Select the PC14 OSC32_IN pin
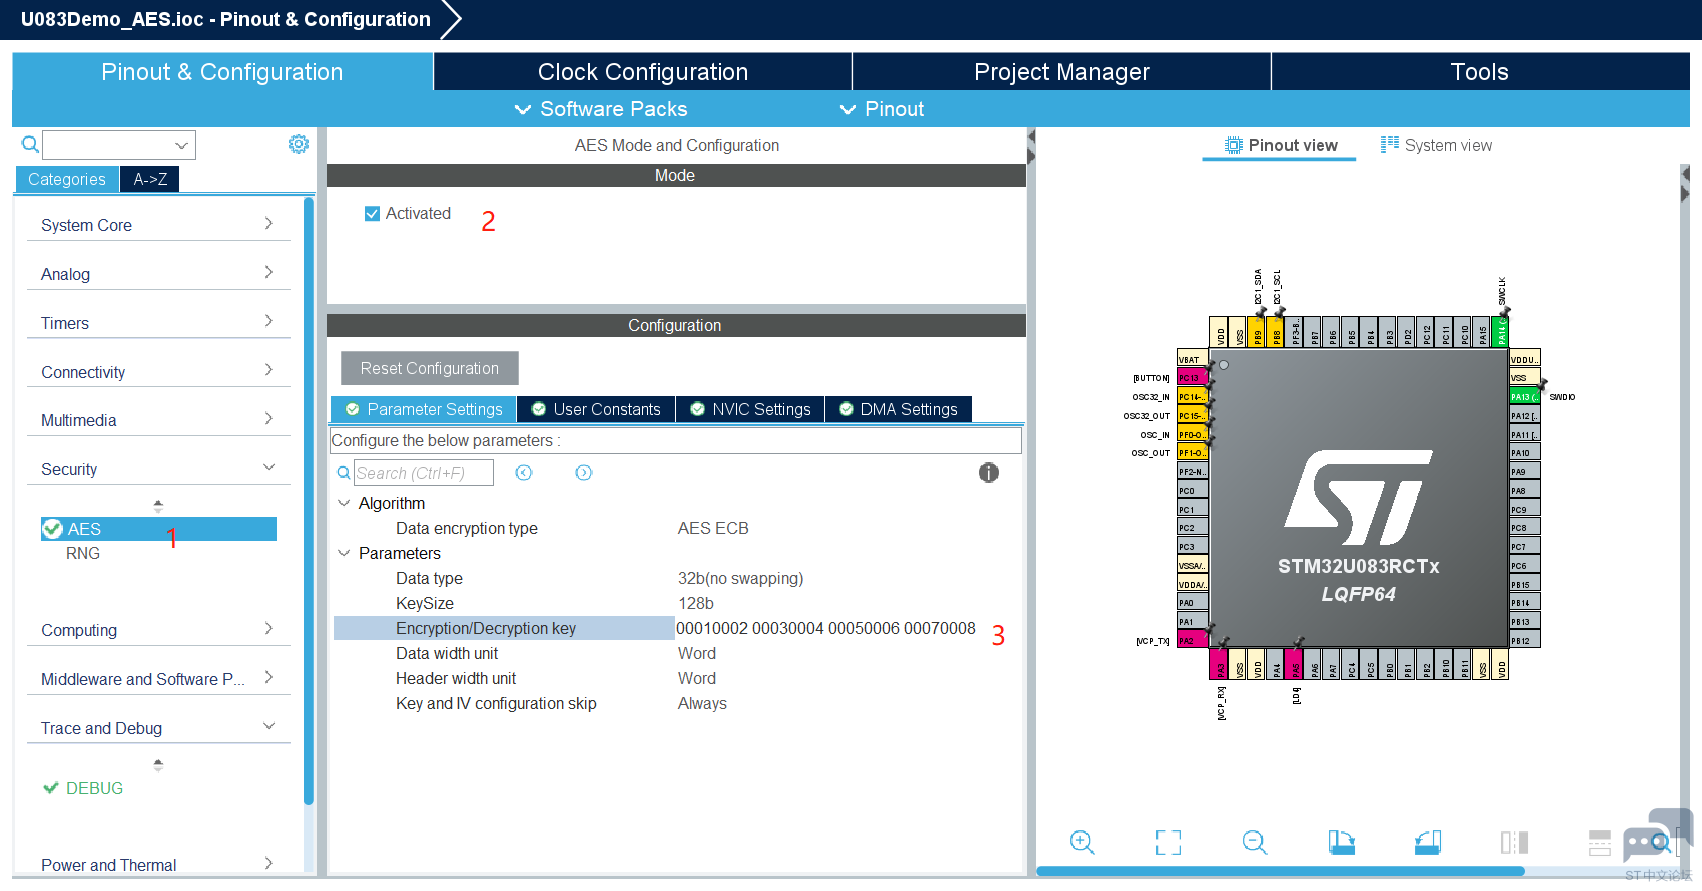 click(1192, 397)
